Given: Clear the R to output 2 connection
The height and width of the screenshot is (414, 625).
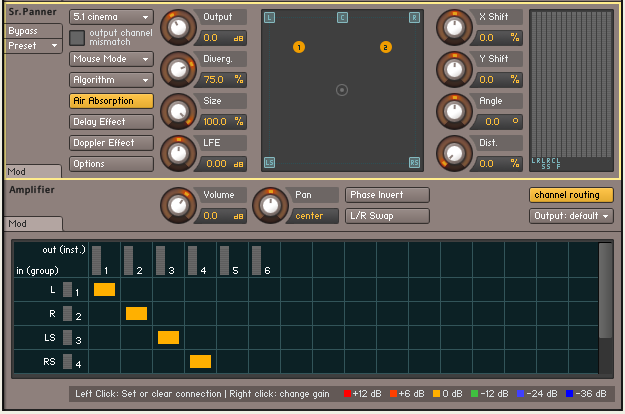Looking at the screenshot, I should click(136, 314).
